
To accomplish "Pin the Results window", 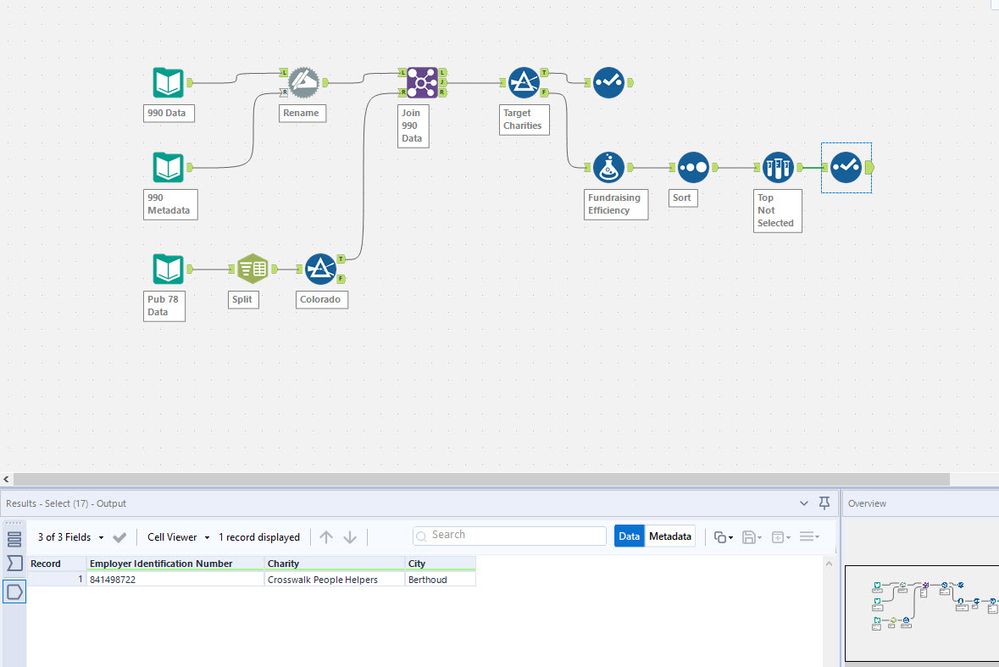I will 824,503.
